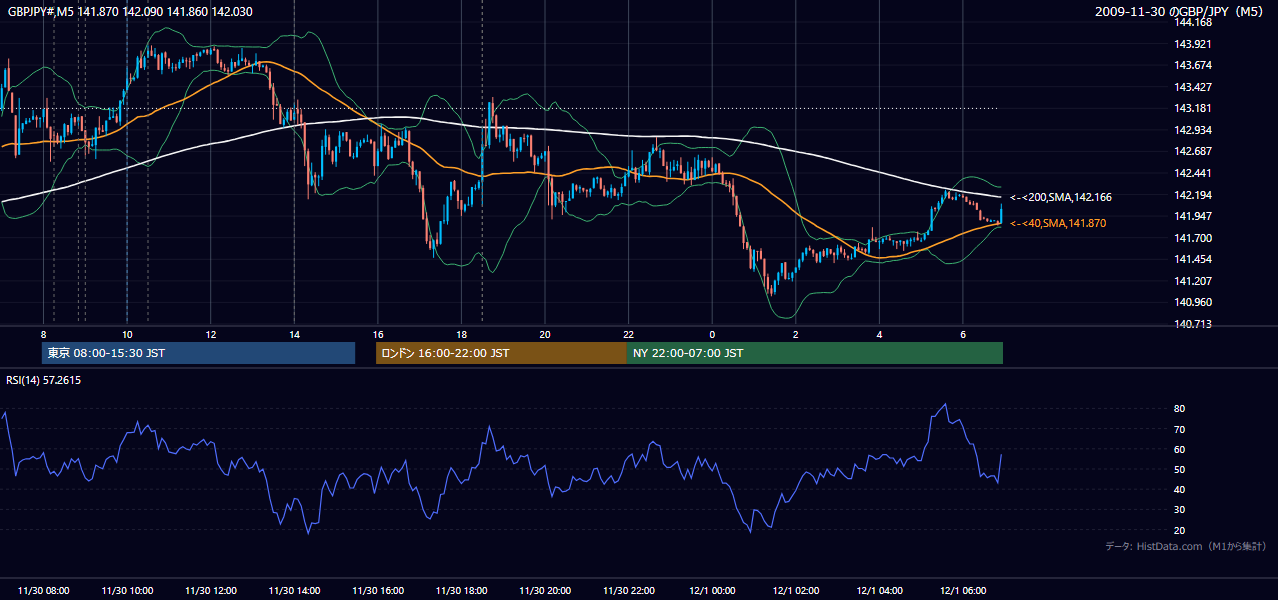
Task: Click the 12/1 00:00 time label
Action: pyautogui.click(x=712, y=591)
